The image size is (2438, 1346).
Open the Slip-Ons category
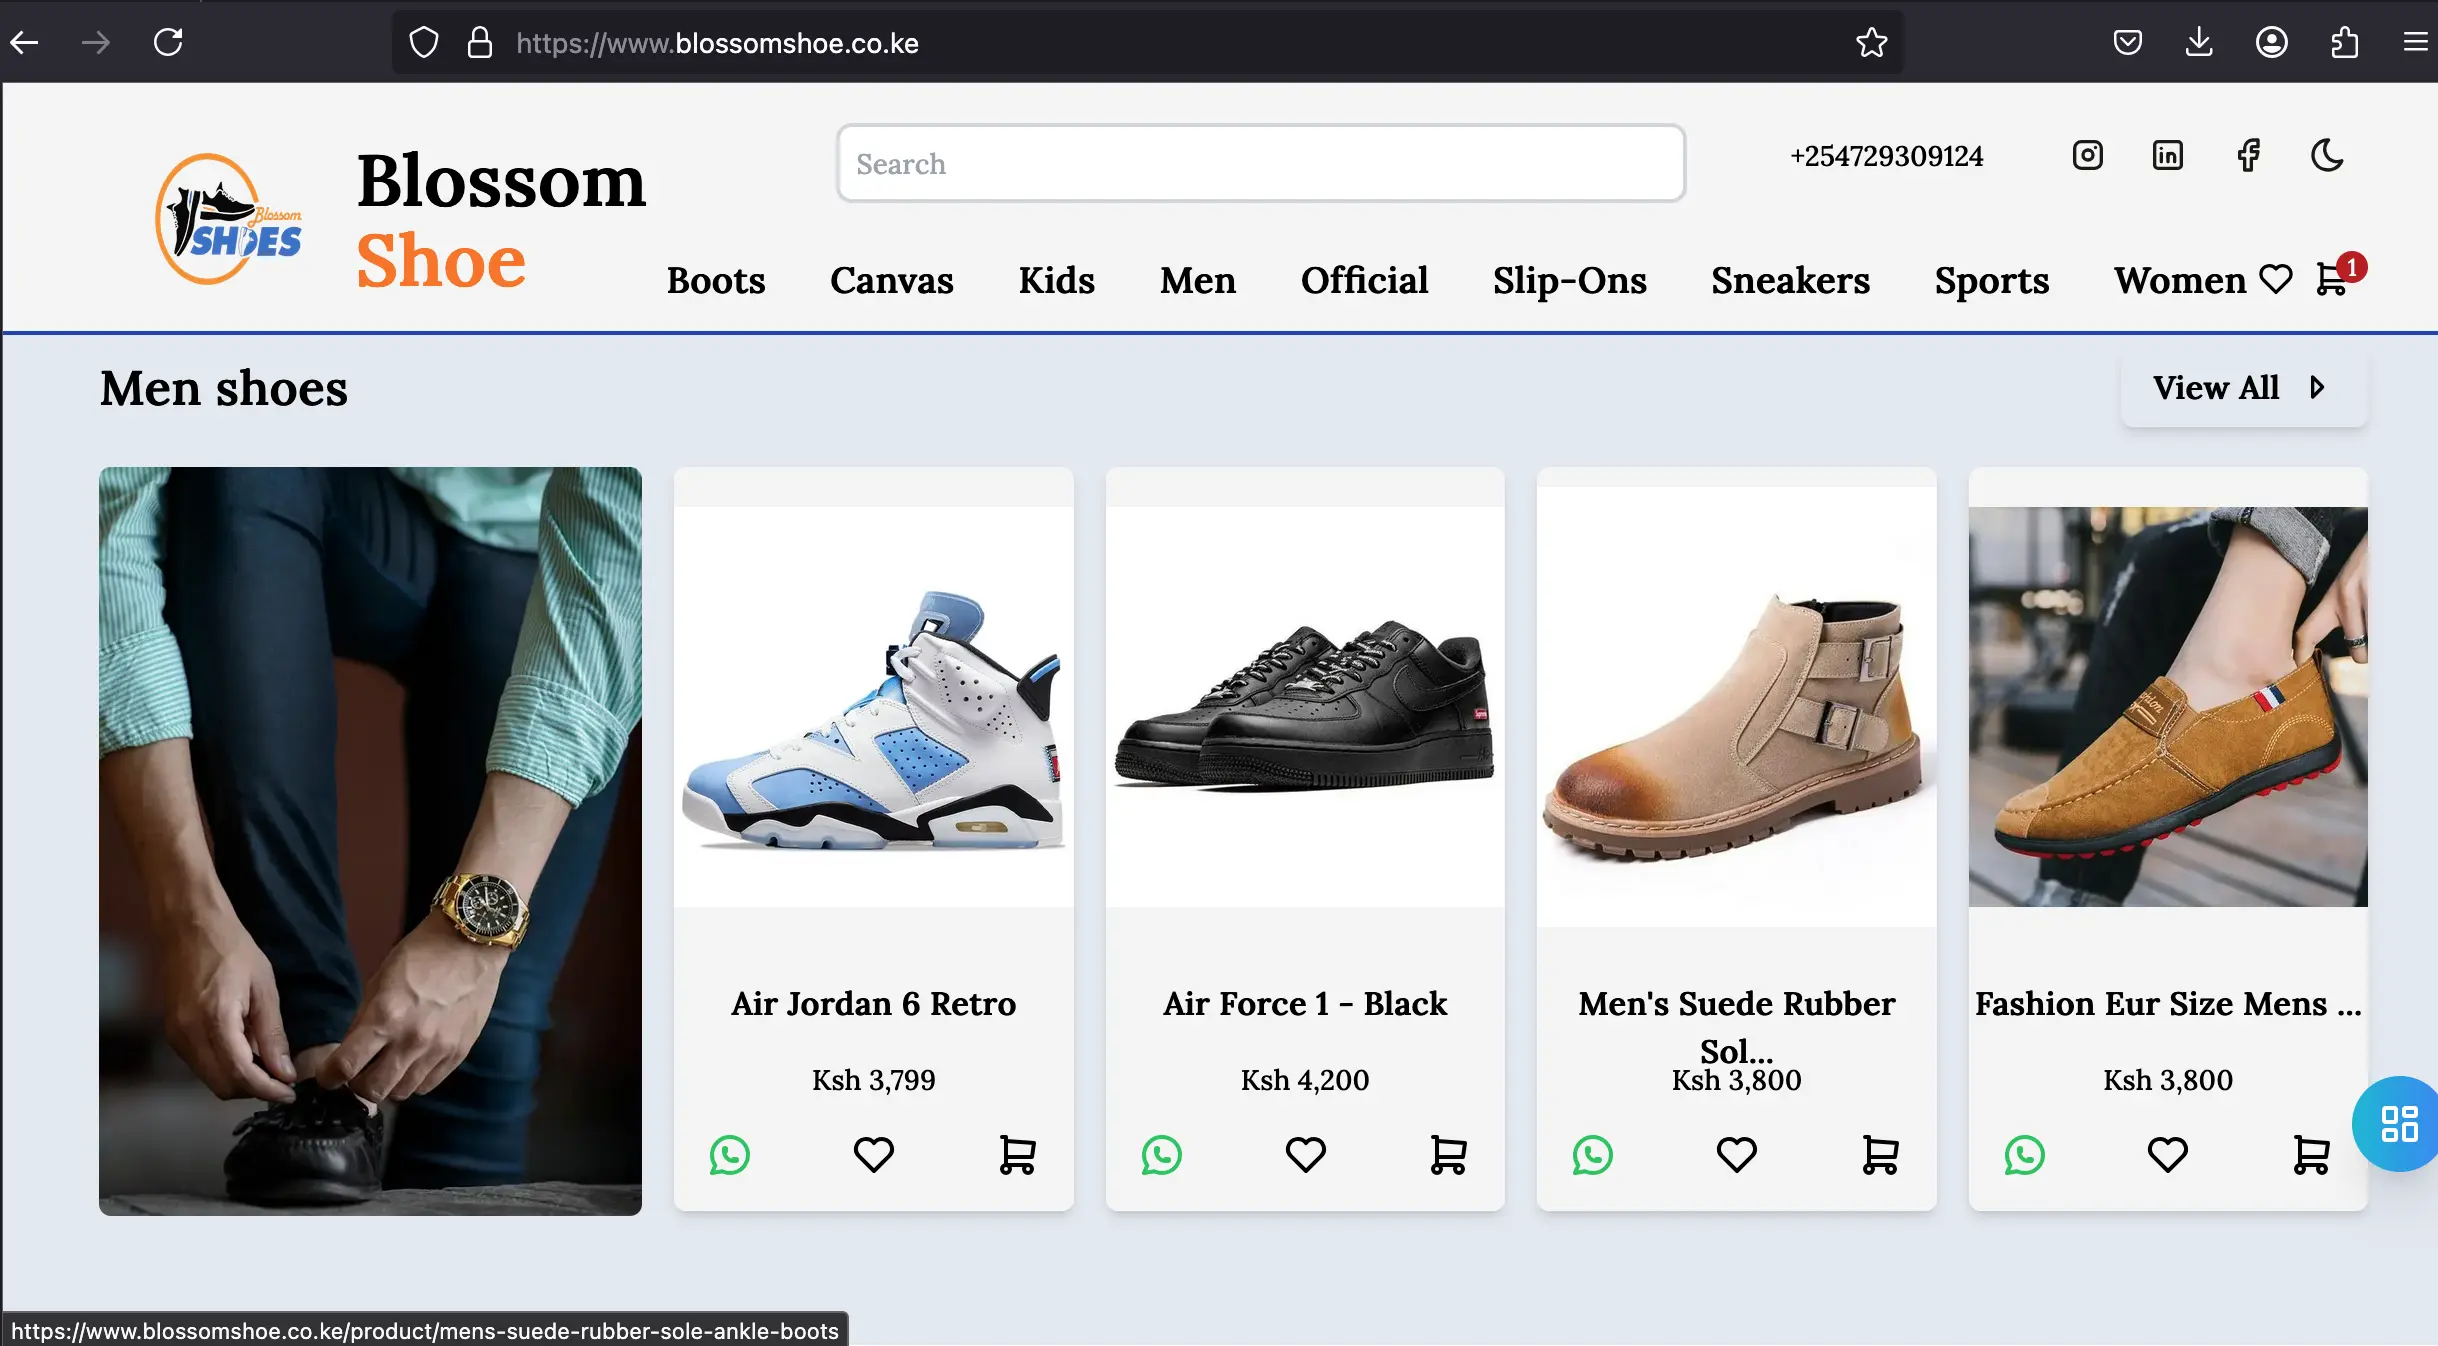(1569, 281)
